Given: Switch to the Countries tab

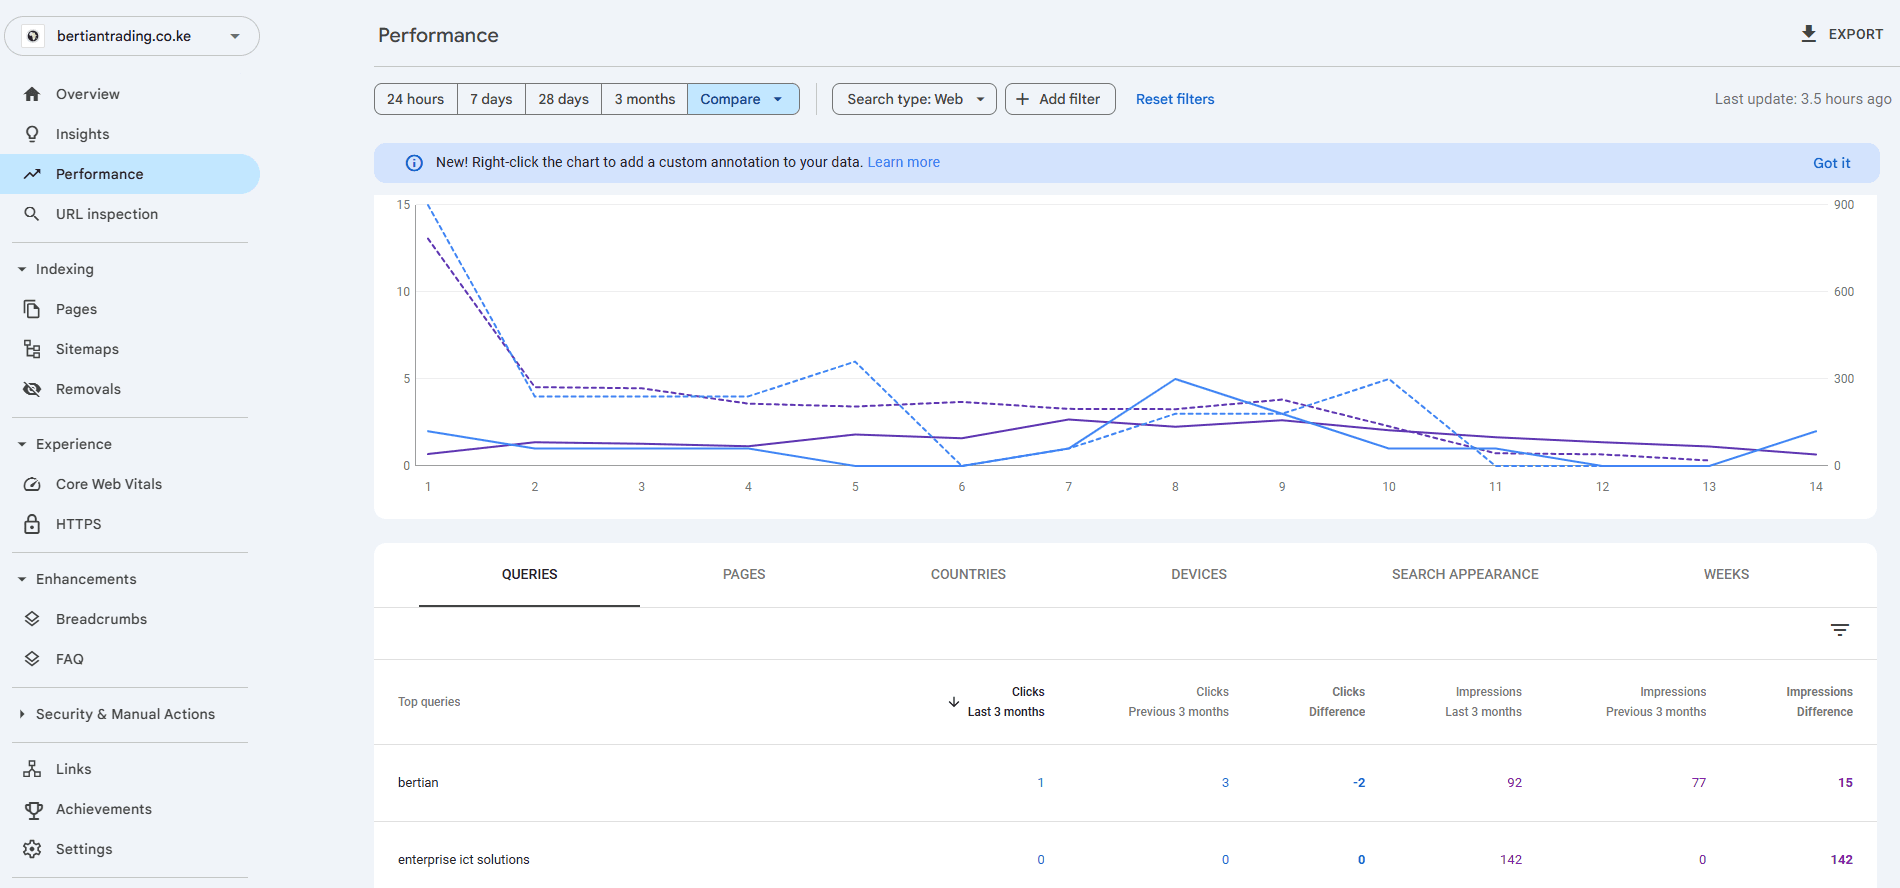Looking at the screenshot, I should pyautogui.click(x=968, y=574).
